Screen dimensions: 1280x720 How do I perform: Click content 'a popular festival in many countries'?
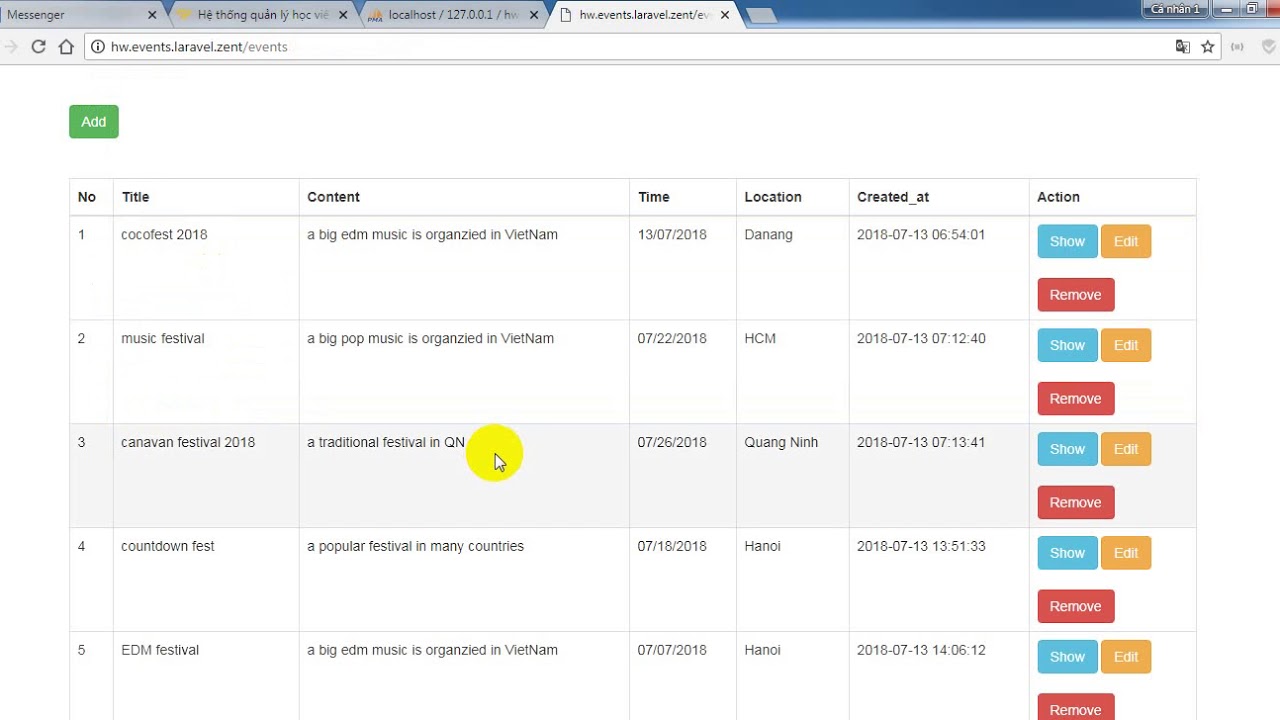[415, 547]
